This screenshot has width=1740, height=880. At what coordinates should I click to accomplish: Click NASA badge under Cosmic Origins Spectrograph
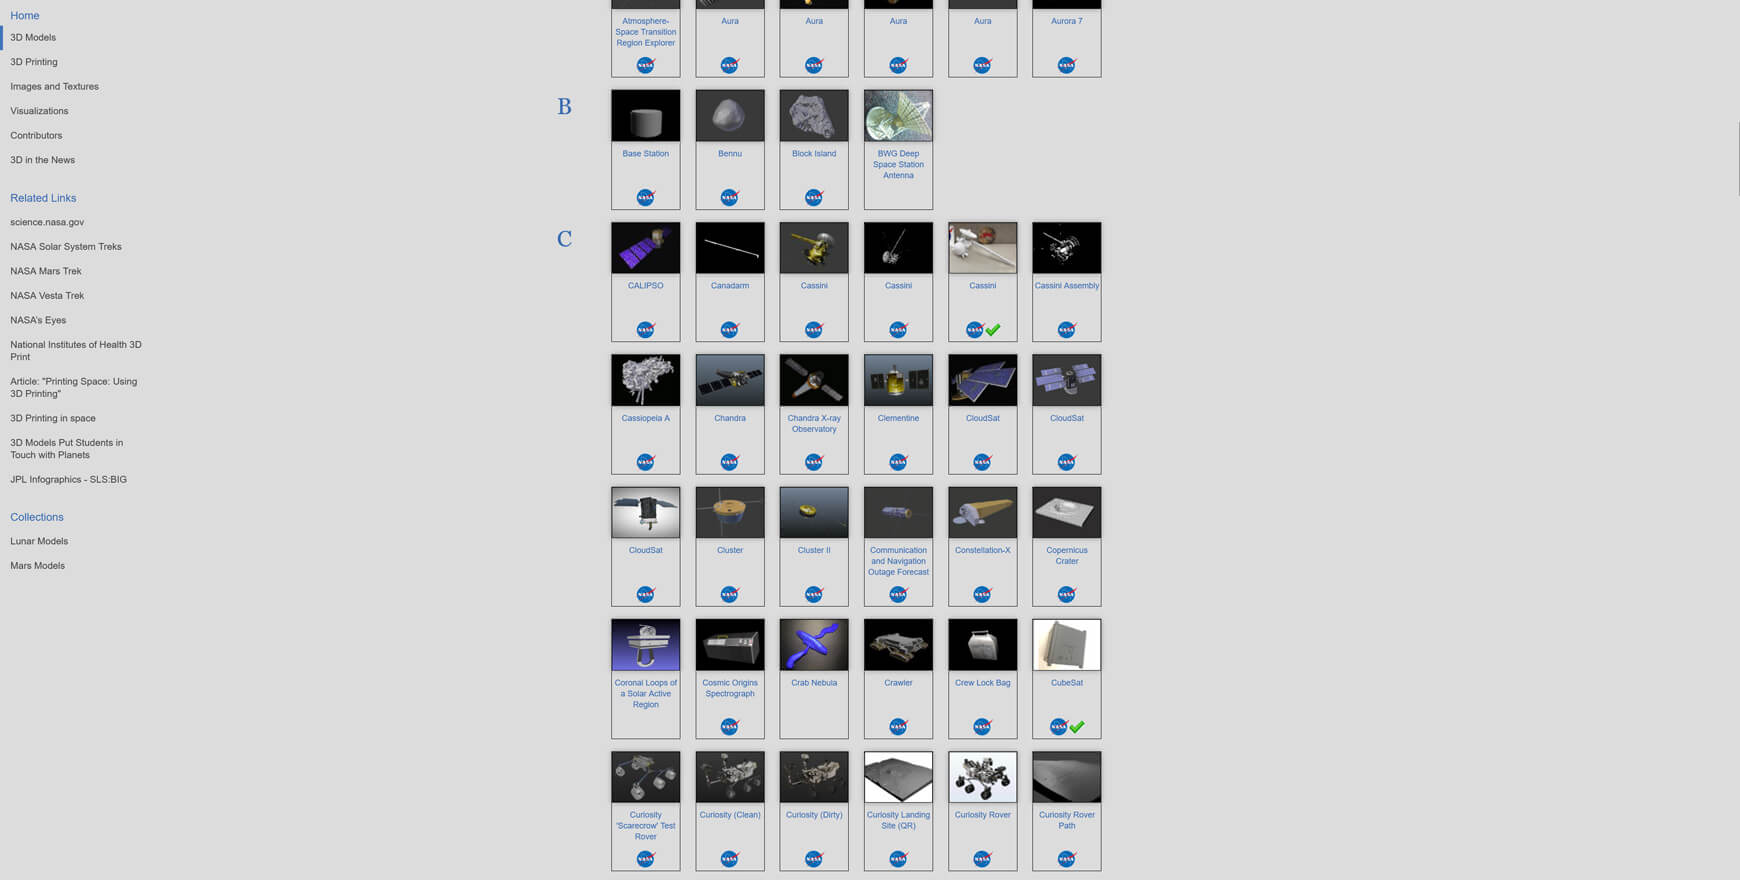(x=730, y=726)
